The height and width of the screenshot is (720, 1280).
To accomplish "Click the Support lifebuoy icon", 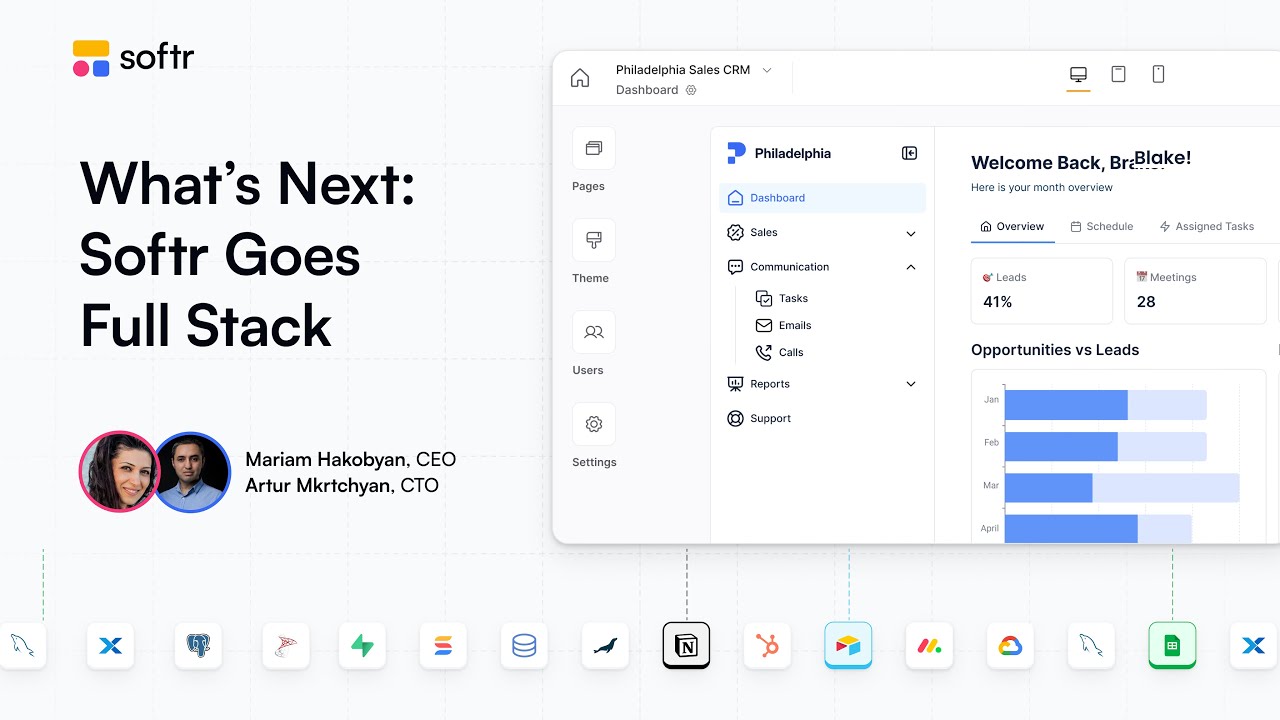I will pos(735,419).
